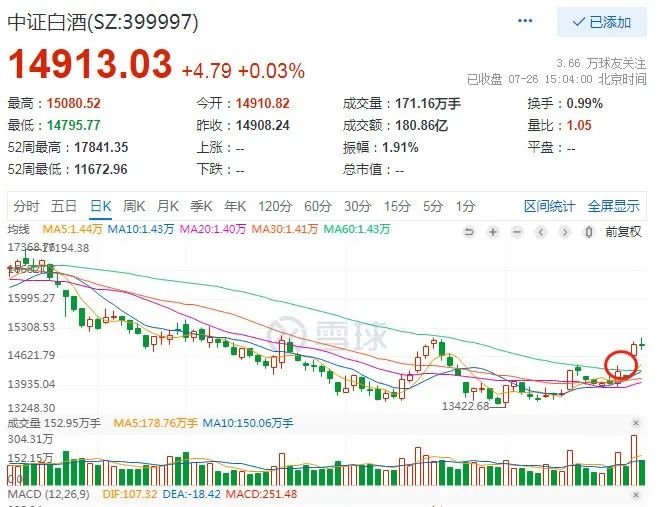Image resolution: width=665 pixels, height=507 pixels.
Task: Click the 量比 value 1.05
Action: tap(579, 125)
